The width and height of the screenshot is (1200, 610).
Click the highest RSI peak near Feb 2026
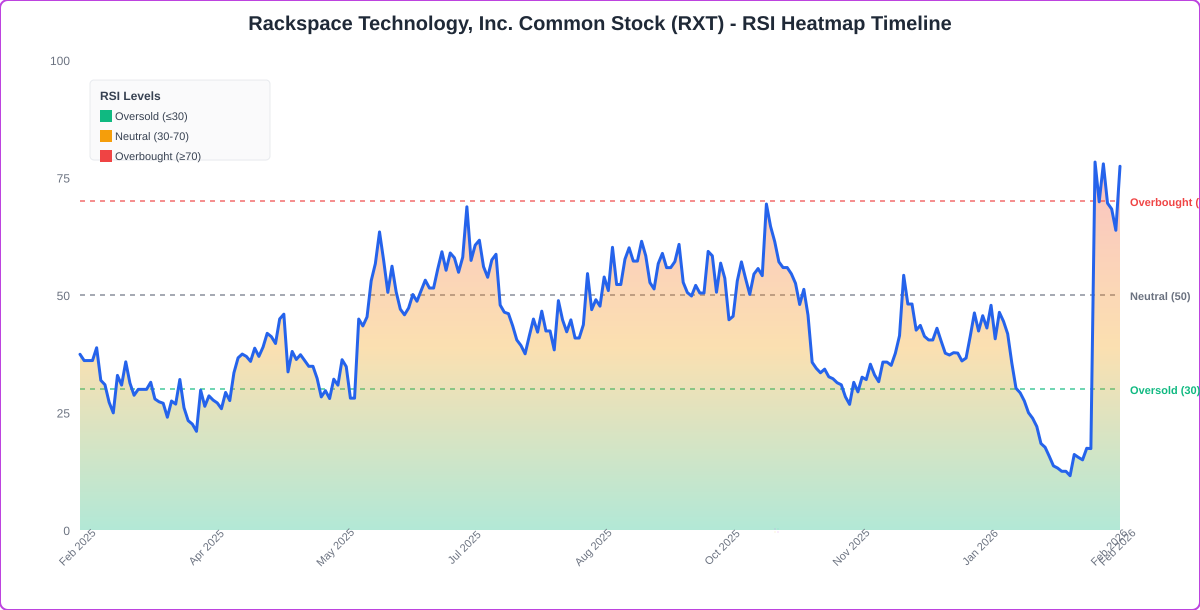pyautogui.click(x=1095, y=163)
